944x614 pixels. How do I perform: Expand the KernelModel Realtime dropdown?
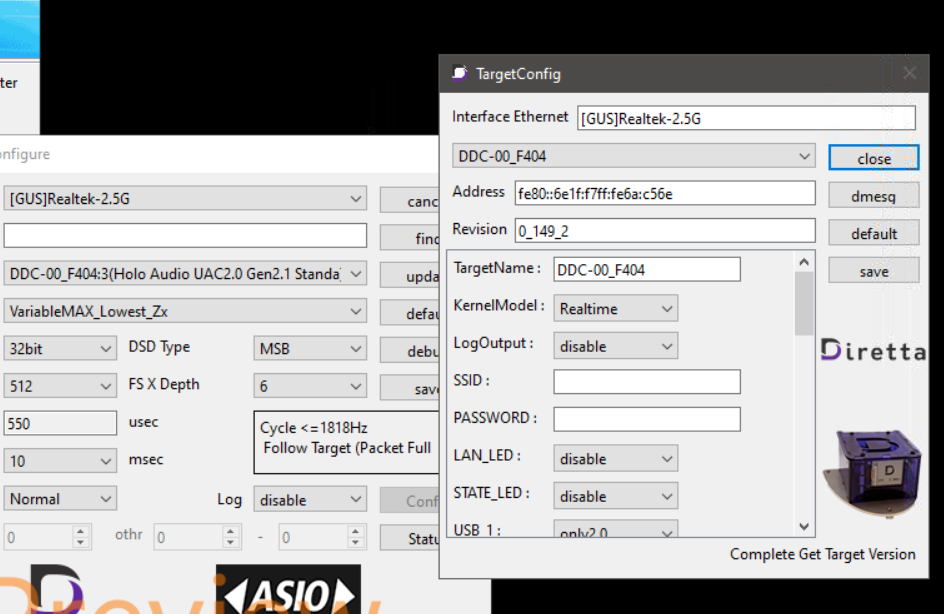(x=615, y=309)
